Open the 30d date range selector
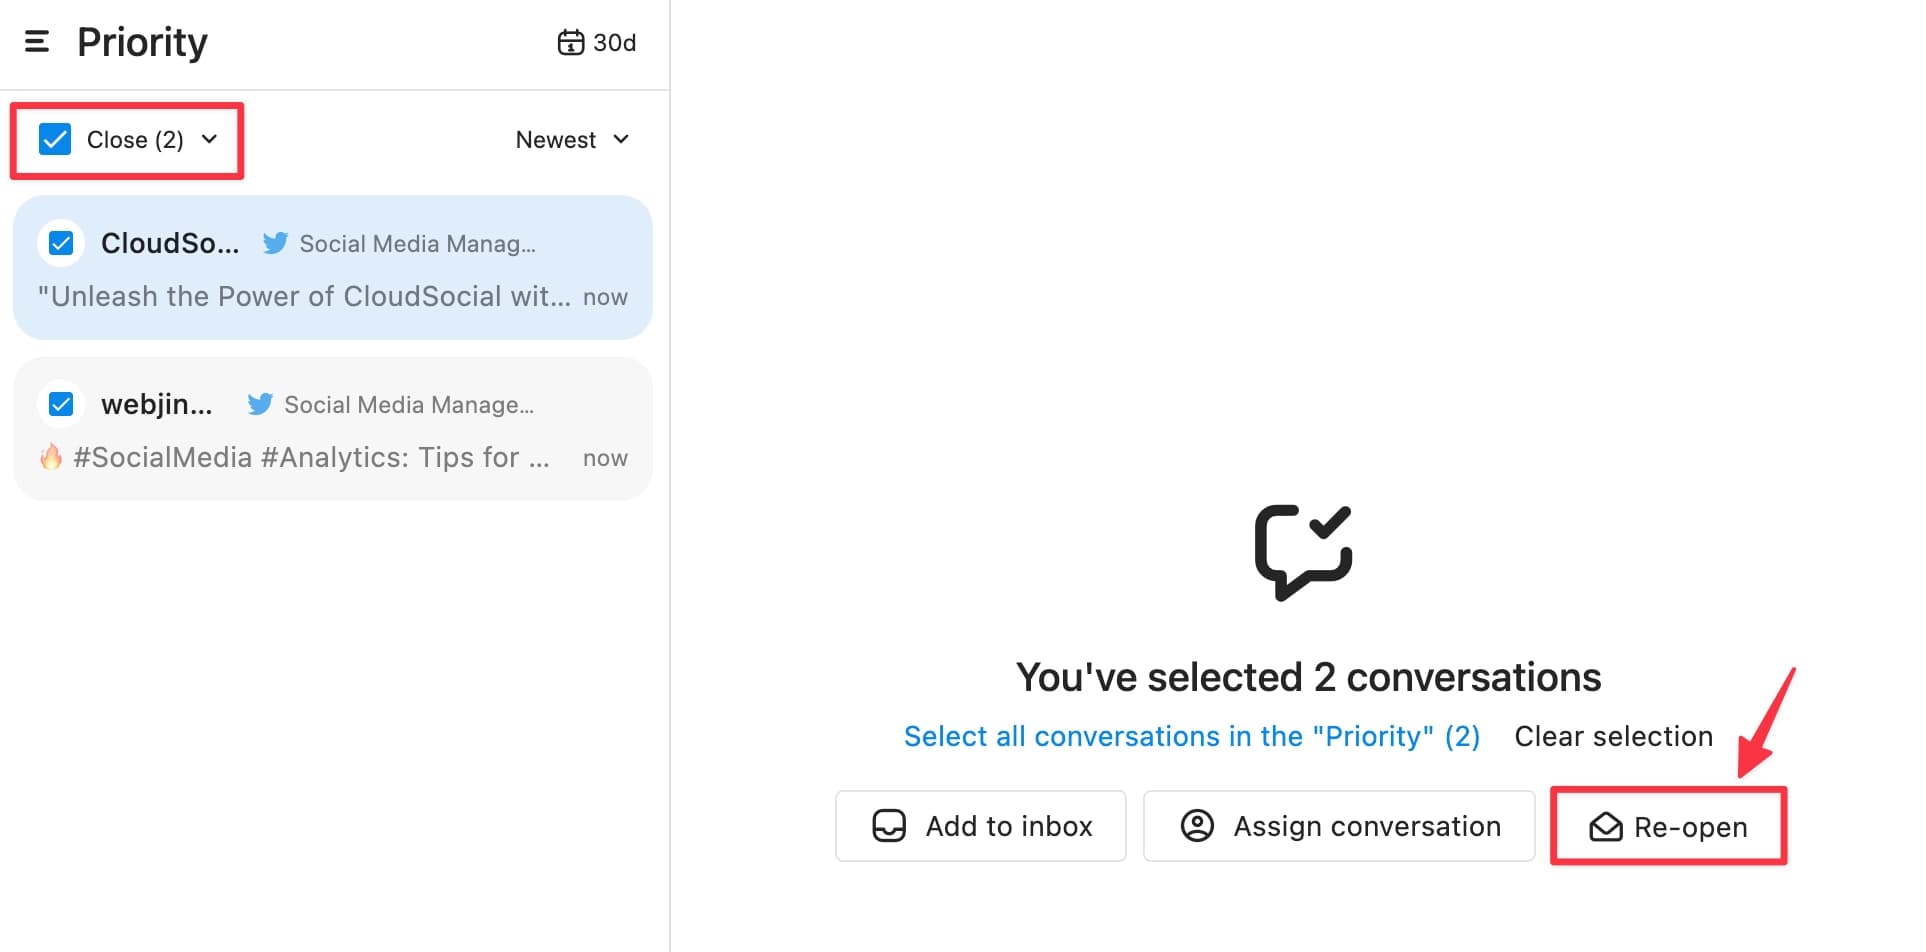 click(596, 42)
